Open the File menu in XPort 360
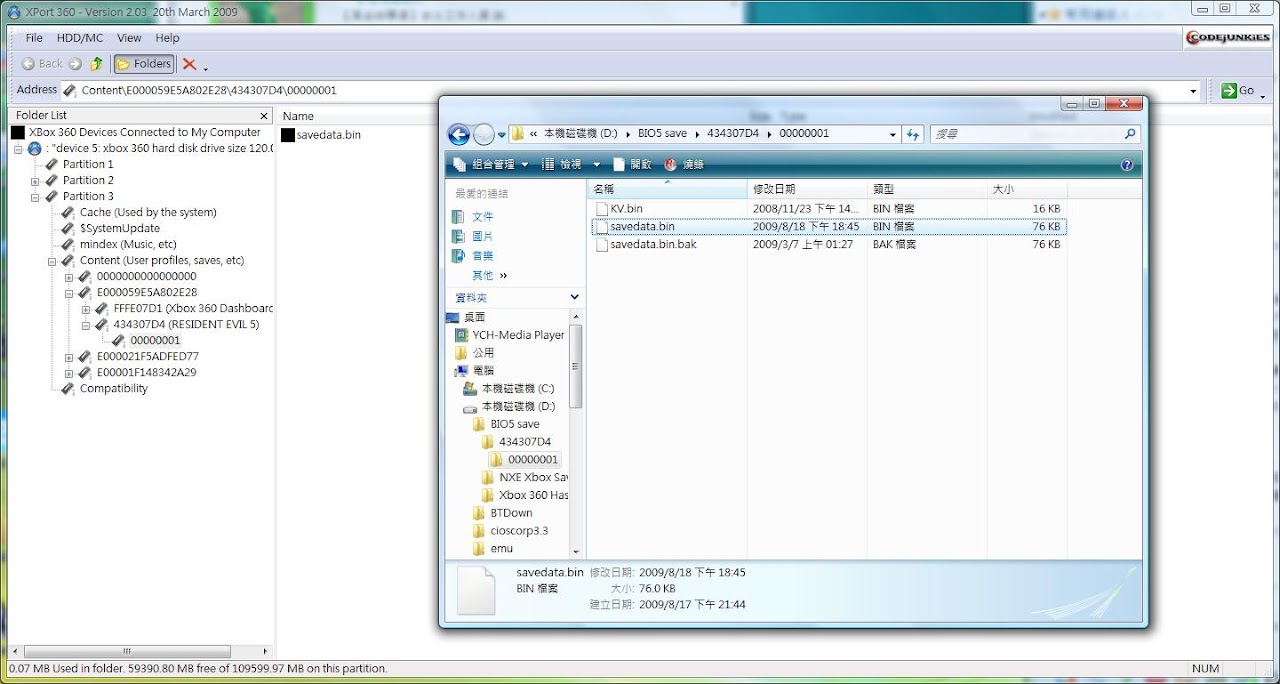 (34, 38)
